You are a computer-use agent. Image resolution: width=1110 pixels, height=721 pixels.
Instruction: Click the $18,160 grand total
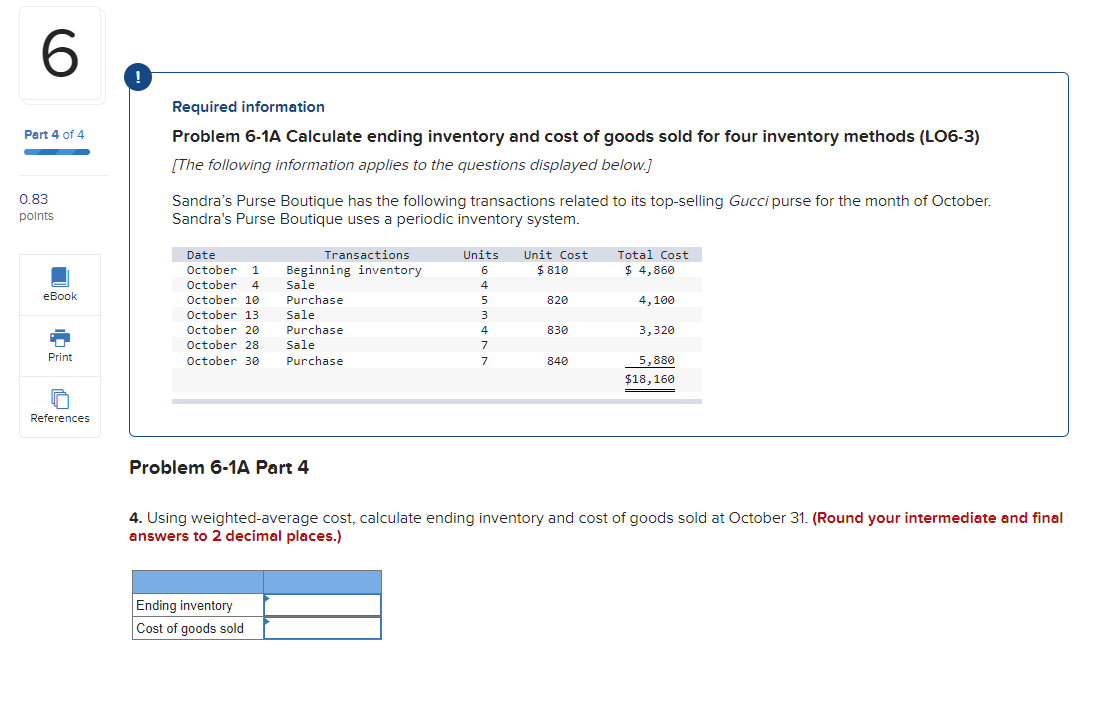[x=649, y=379]
